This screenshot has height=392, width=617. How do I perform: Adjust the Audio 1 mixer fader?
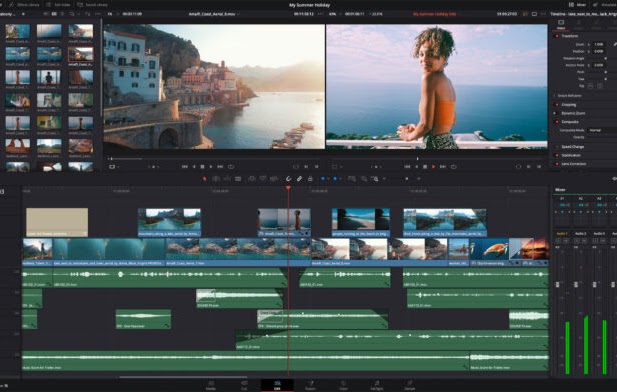click(558, 285)
